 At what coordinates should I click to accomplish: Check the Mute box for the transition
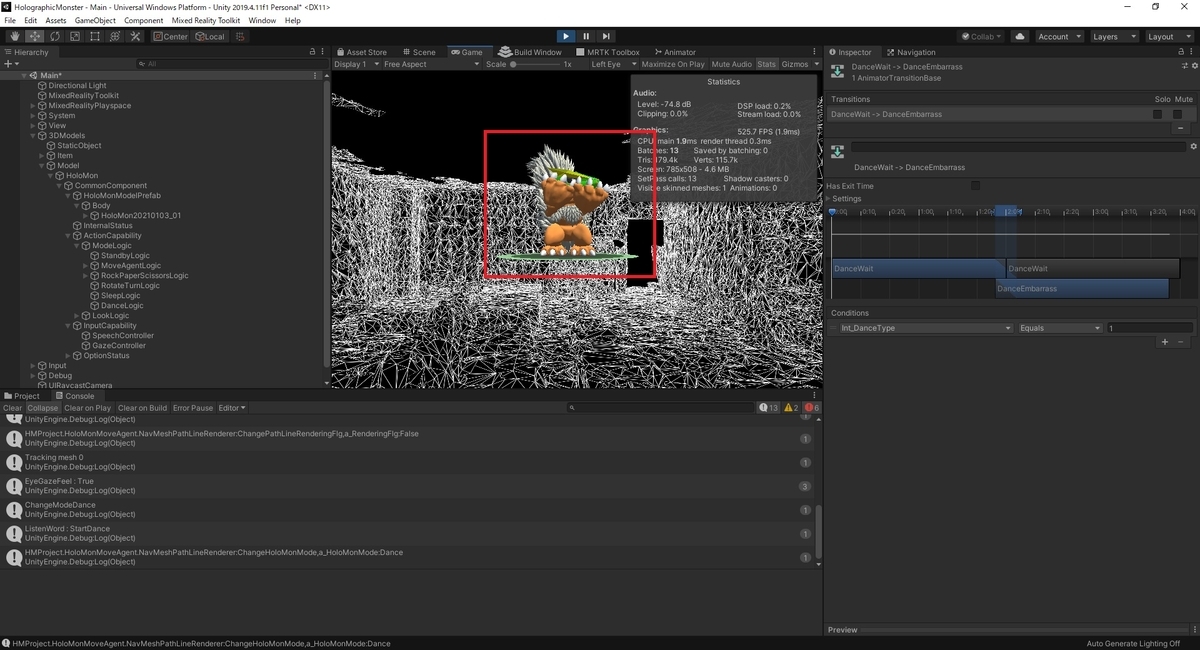[x=1178, y=114]
